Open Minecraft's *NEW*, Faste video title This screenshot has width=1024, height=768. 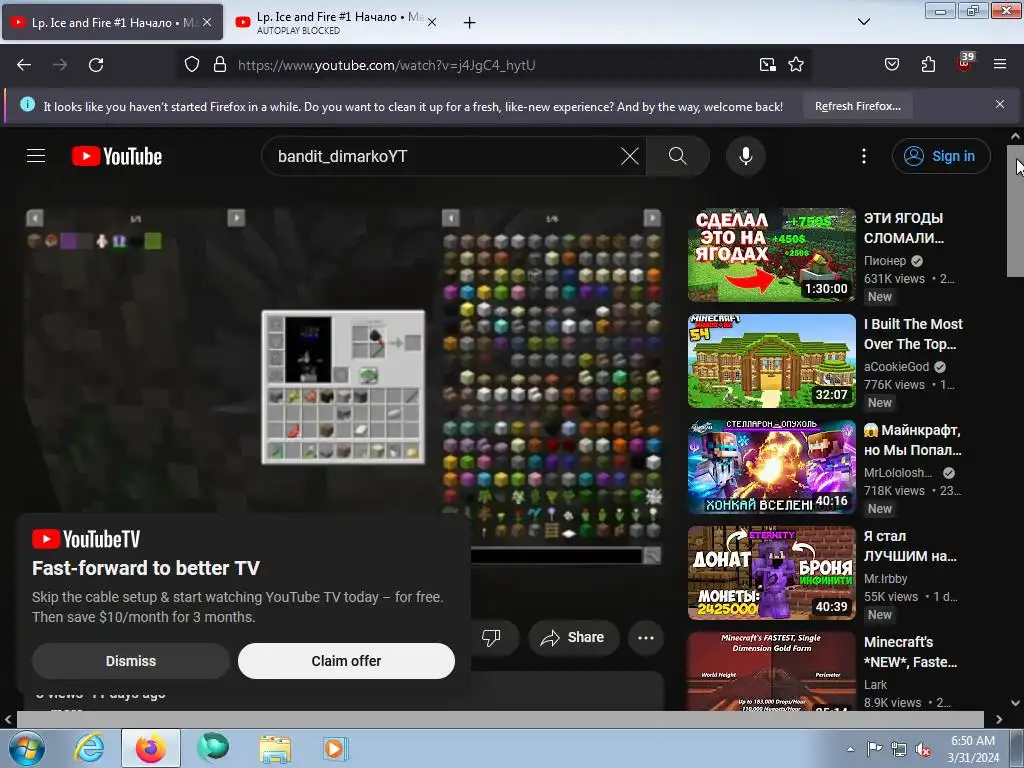910,652
